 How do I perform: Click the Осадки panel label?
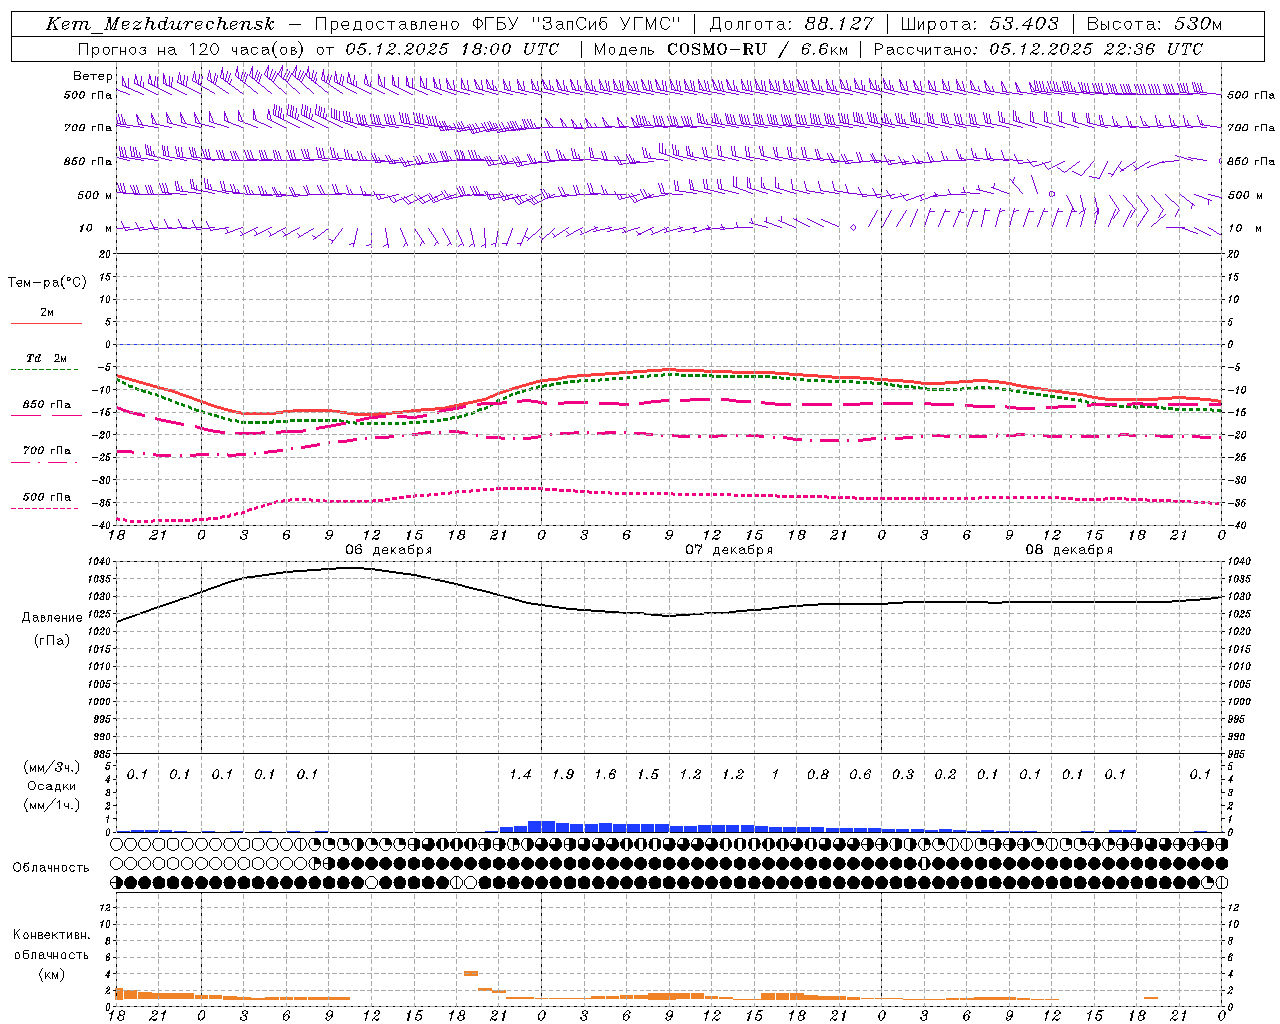52,786
